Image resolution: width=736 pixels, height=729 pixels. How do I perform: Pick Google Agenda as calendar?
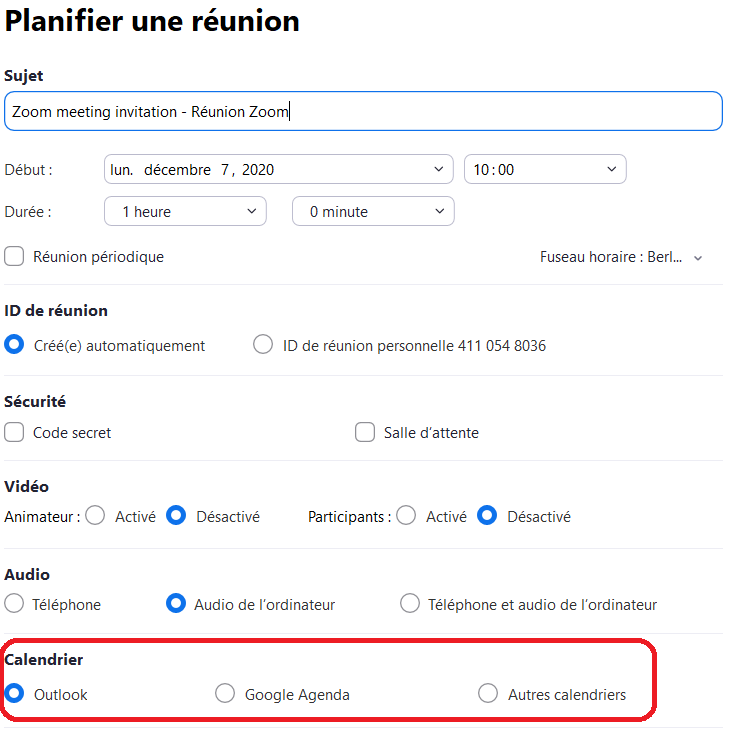pos(226,694)
